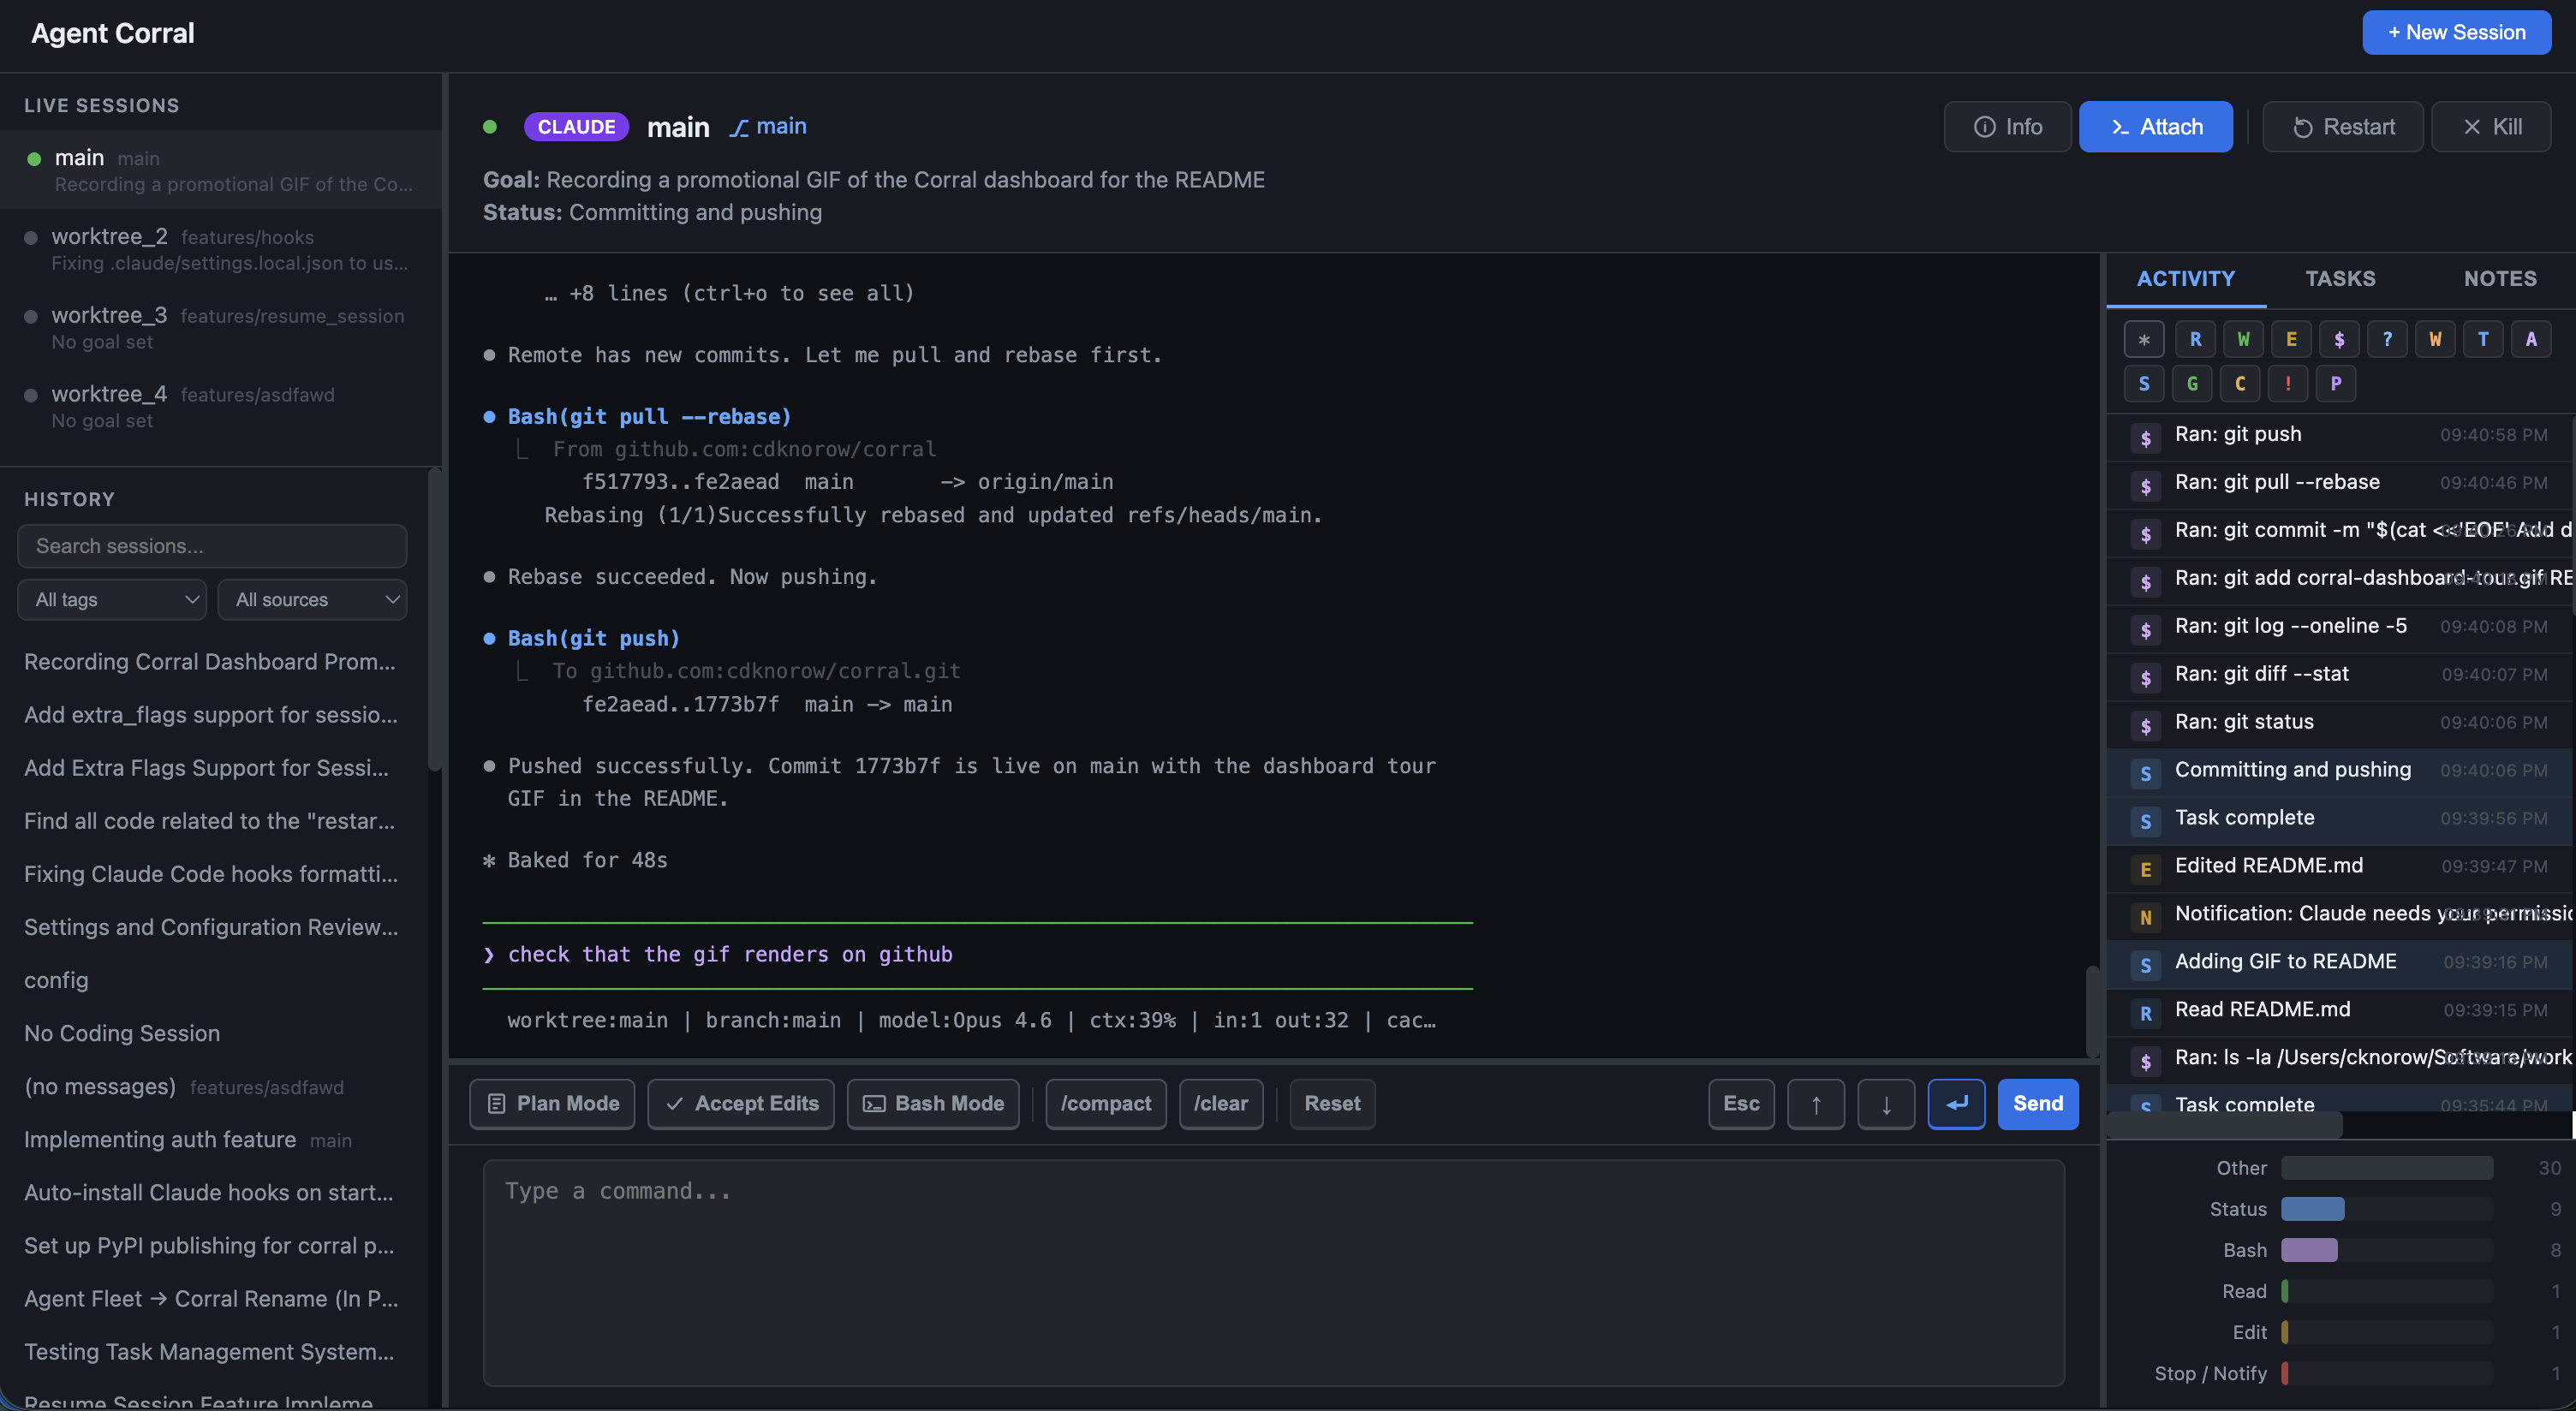Toggle the question mark activity filter
The width and height of the screenshot is (2576, 1411).
click(2386, 339)
